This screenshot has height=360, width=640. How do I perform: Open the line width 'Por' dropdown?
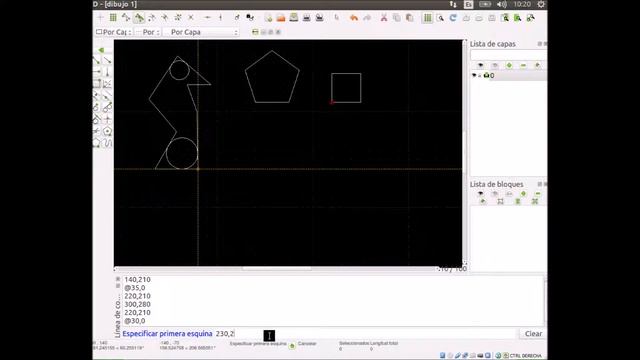pos(148,32)
